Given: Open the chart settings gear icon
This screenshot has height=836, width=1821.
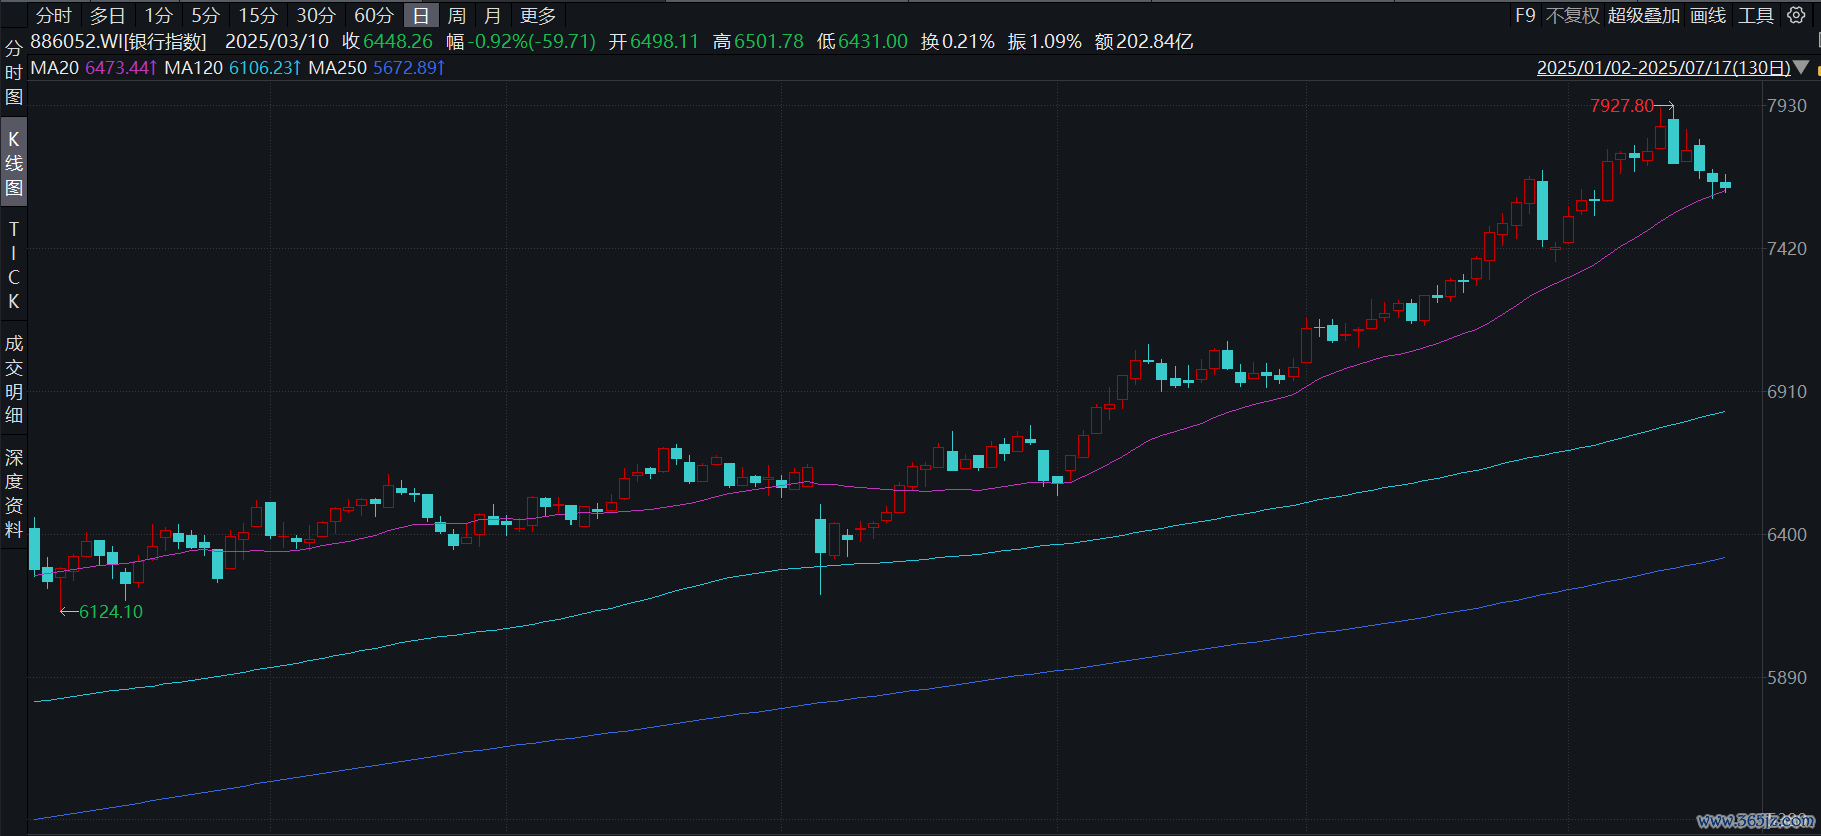Looking at the screenshot, I should click(x=1796, y=15).
